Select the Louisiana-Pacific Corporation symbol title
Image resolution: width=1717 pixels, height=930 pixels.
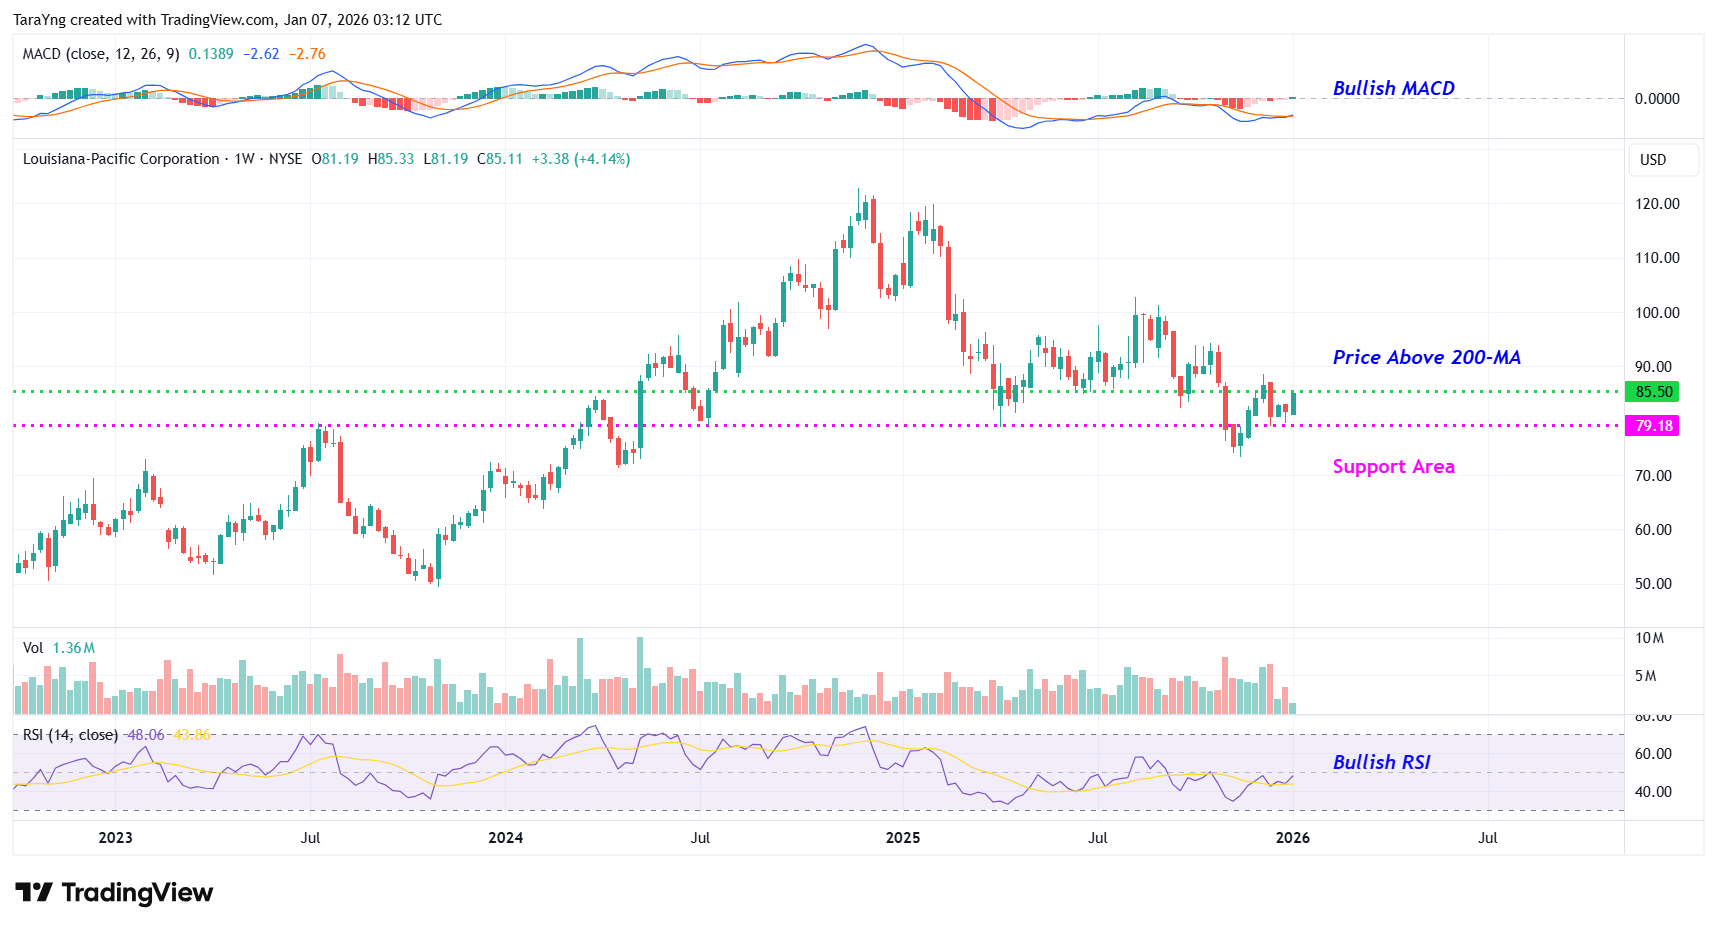pyautogui.click(x=121, y=159)
